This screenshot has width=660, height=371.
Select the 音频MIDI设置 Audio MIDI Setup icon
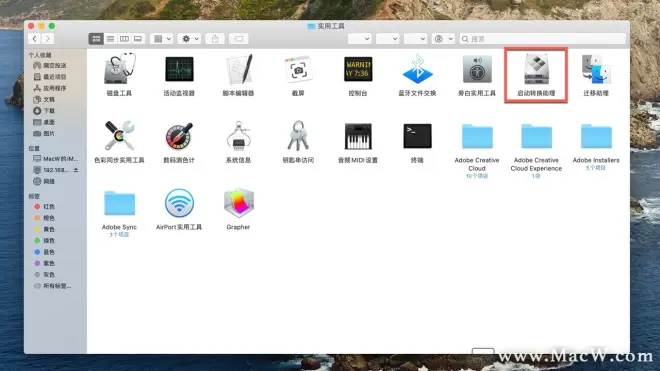pos(358,136)
